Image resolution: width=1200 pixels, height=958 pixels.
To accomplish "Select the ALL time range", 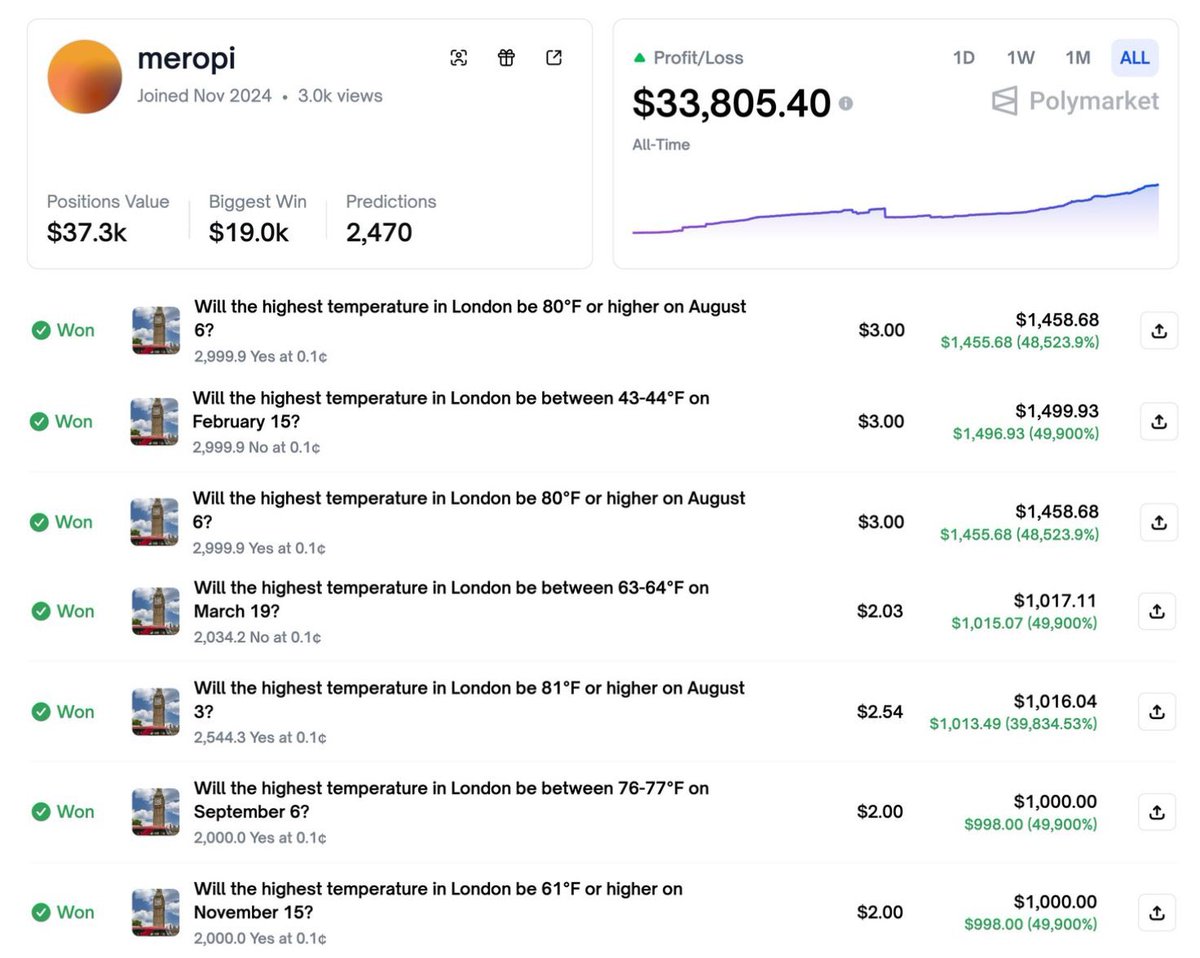I will (1135, 58).
